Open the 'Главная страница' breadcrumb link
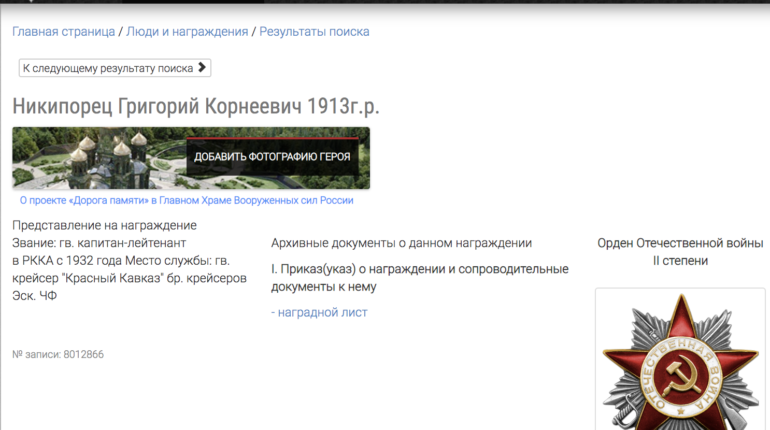 (x=63, y=32)
